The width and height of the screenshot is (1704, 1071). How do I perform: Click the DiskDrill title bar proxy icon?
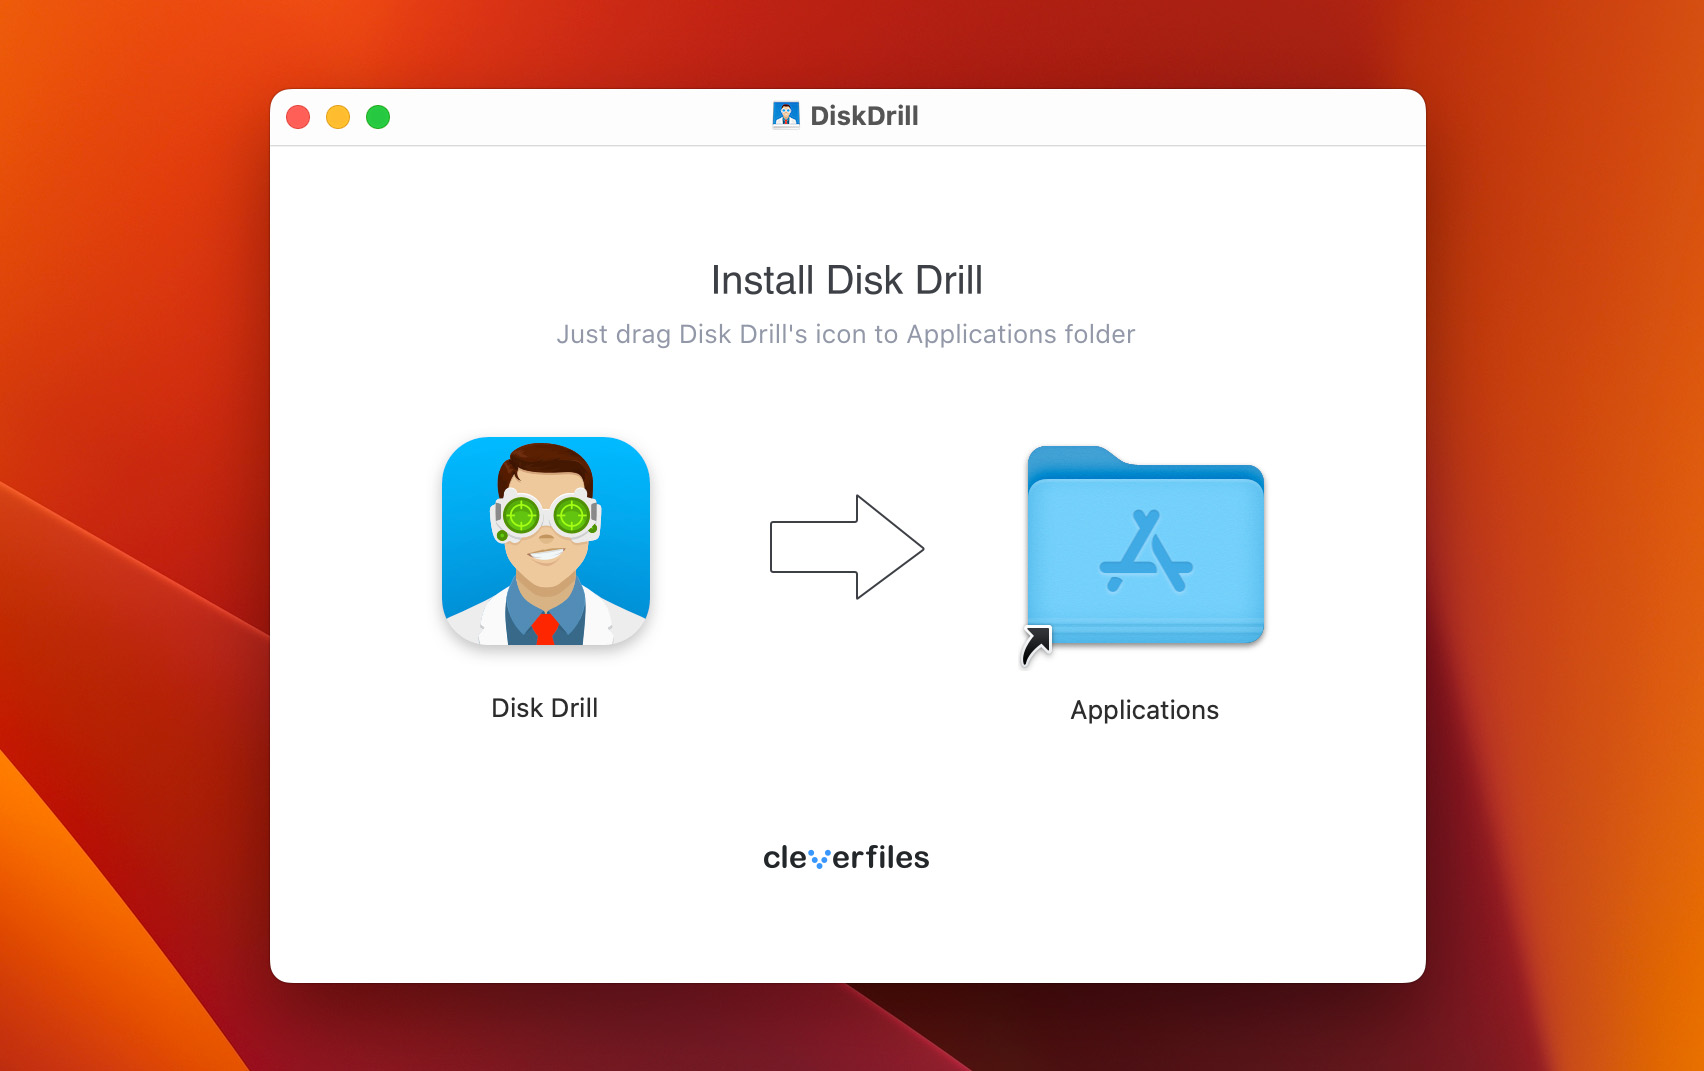pos(786,116)
